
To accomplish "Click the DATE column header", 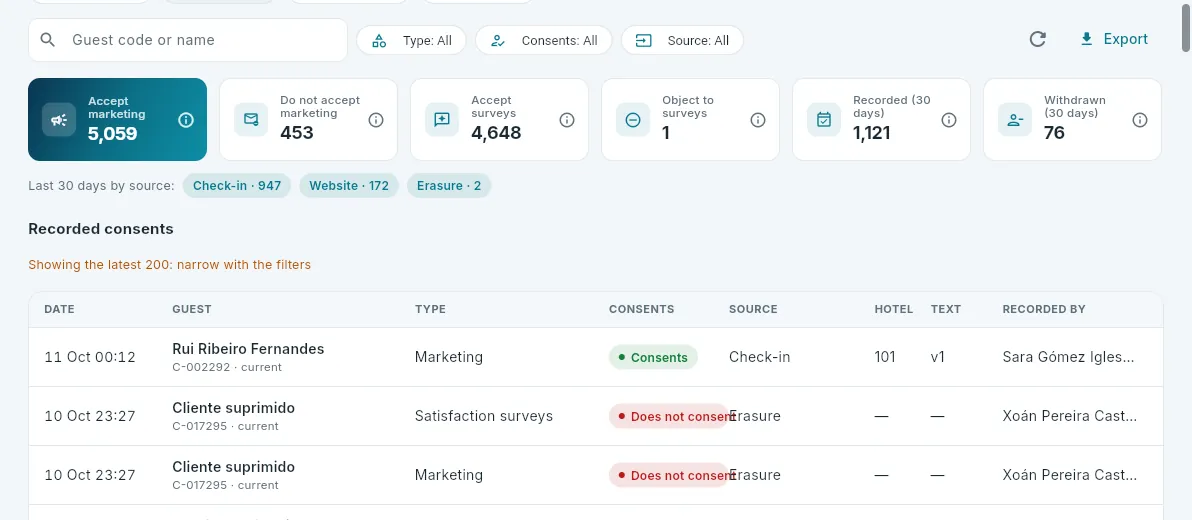I will (x=59, y=309).
